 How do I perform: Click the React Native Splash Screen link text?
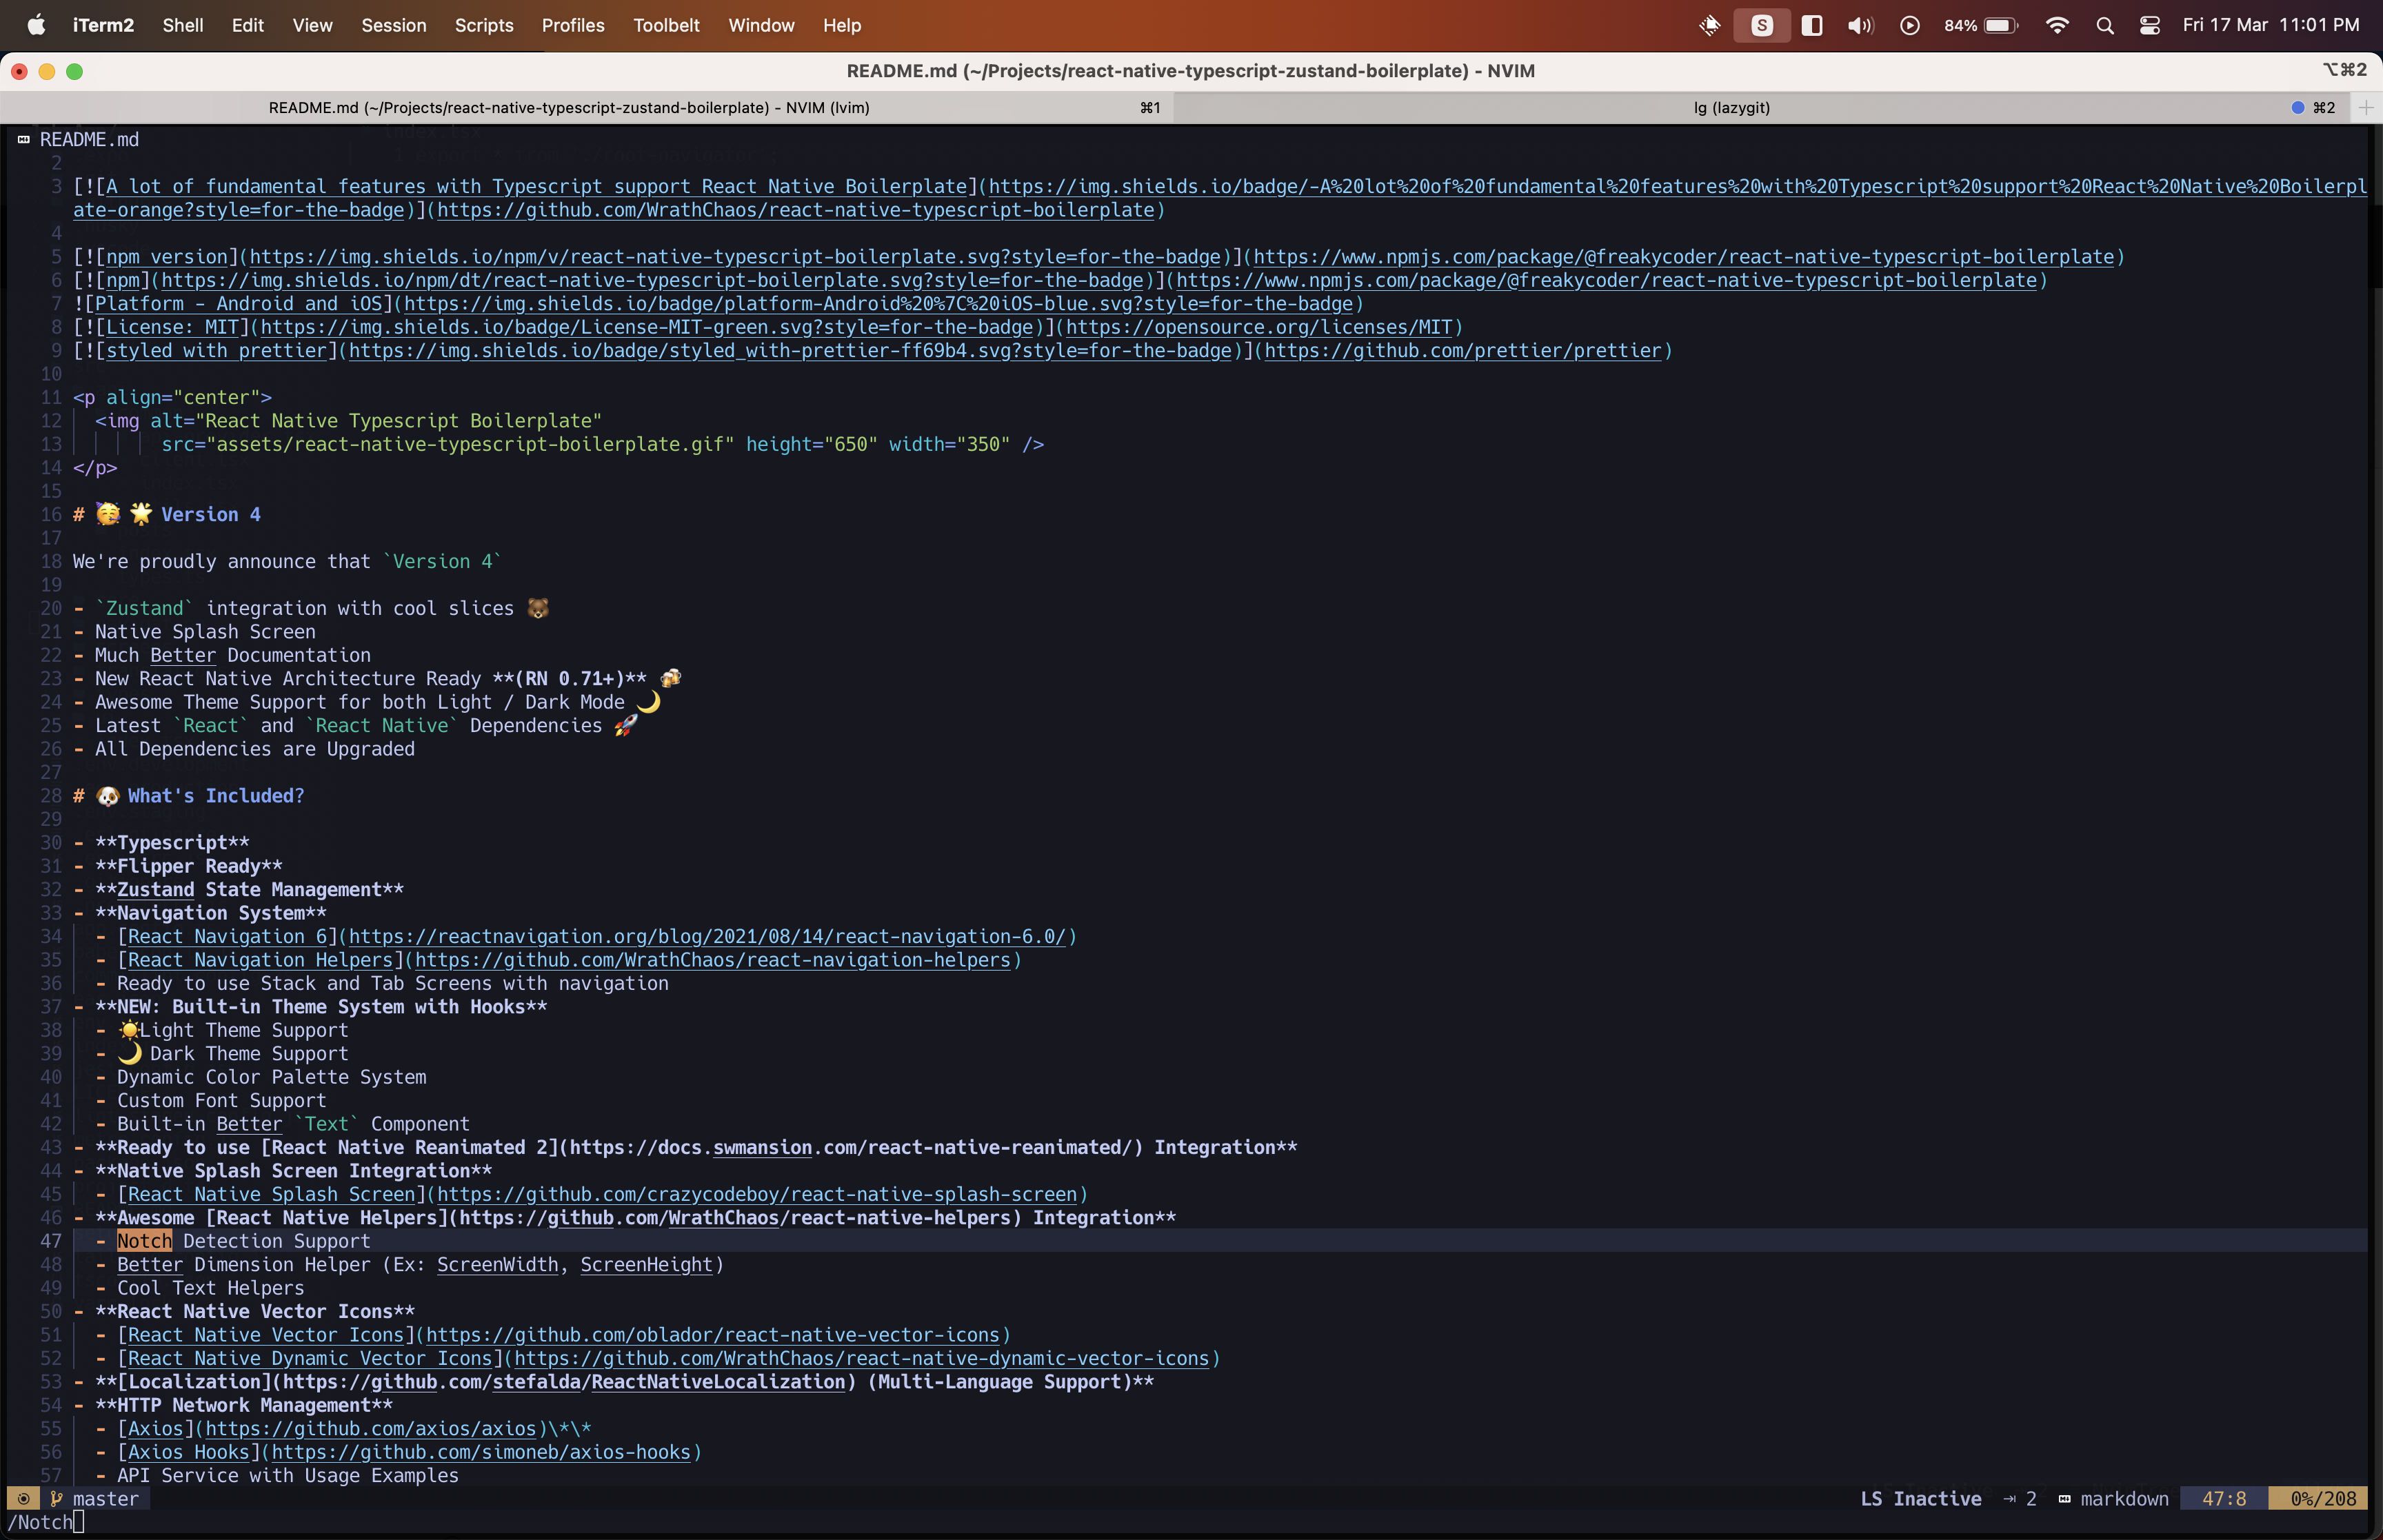pos(270,1194)
